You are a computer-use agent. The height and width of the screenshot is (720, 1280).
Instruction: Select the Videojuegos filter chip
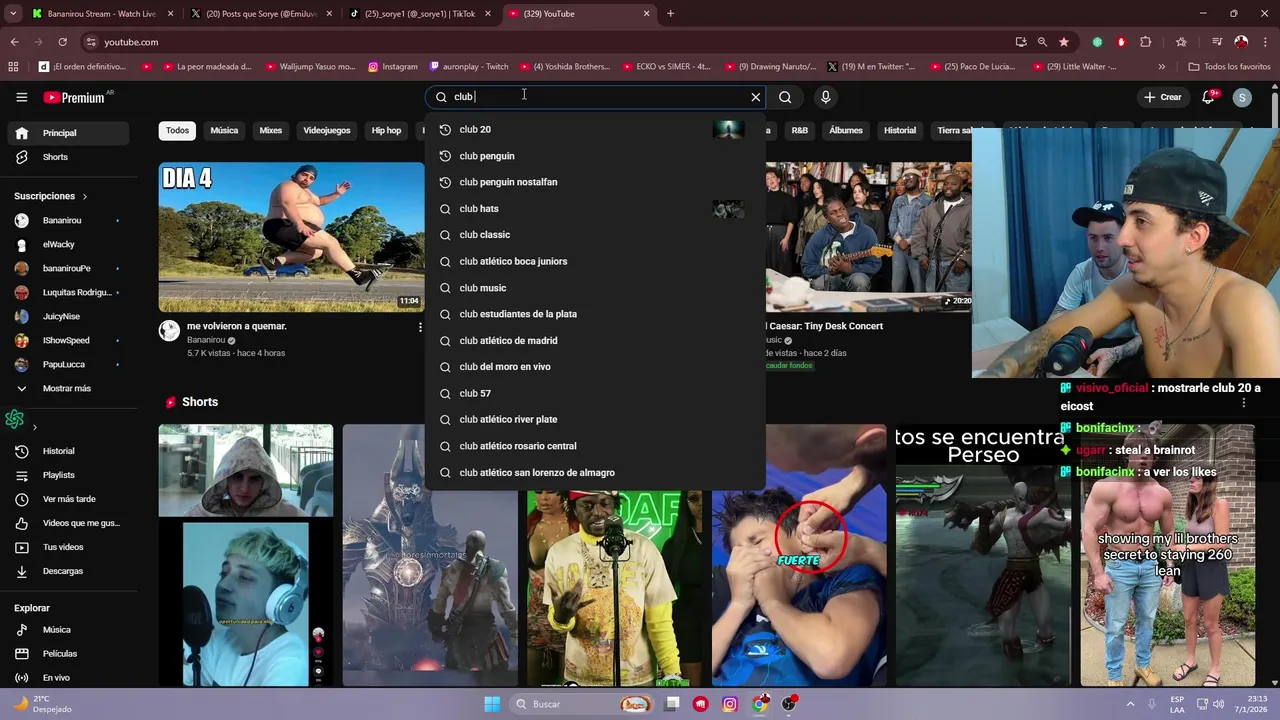pos(327,130)
